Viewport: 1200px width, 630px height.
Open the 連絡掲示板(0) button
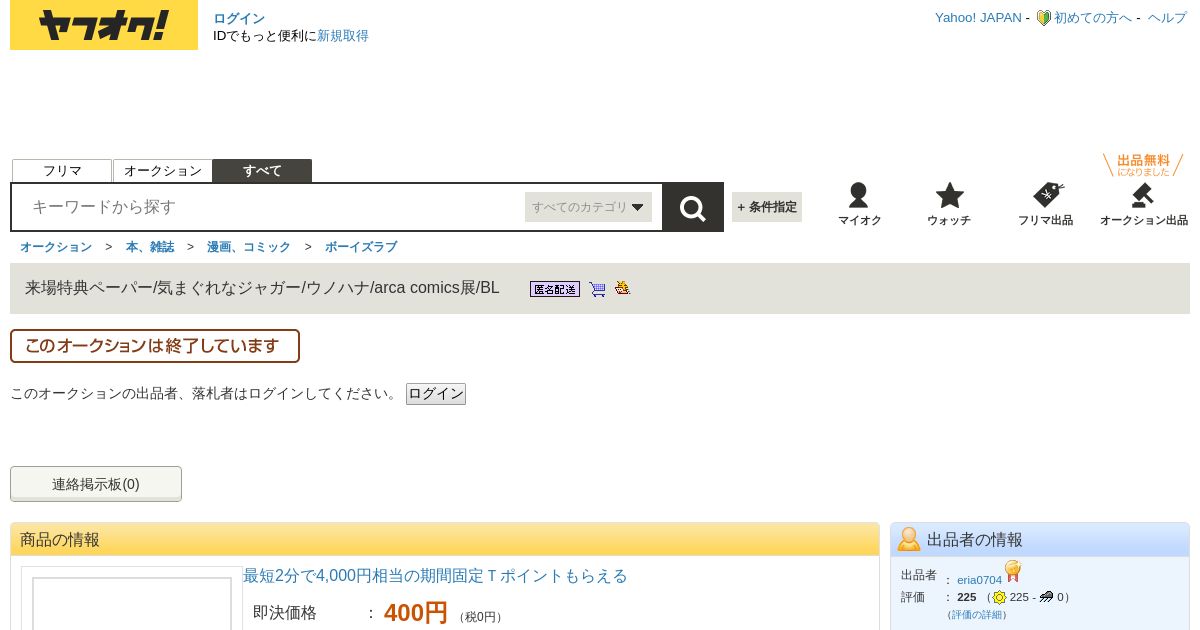[x=96, y=484]
